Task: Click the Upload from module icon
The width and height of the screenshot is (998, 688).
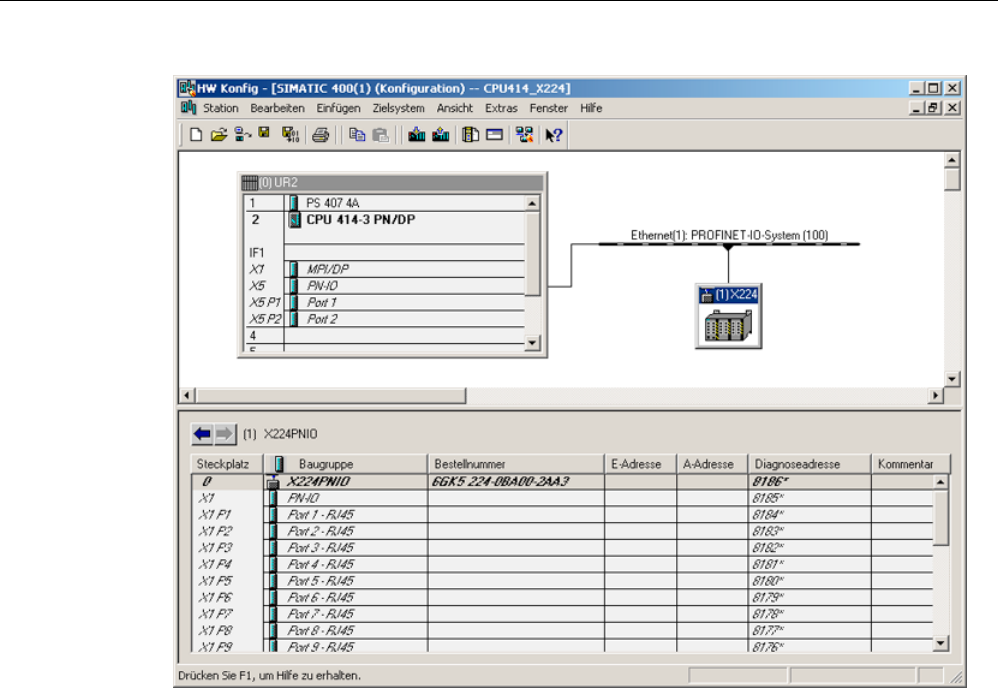Action: [x=439, y=136]
